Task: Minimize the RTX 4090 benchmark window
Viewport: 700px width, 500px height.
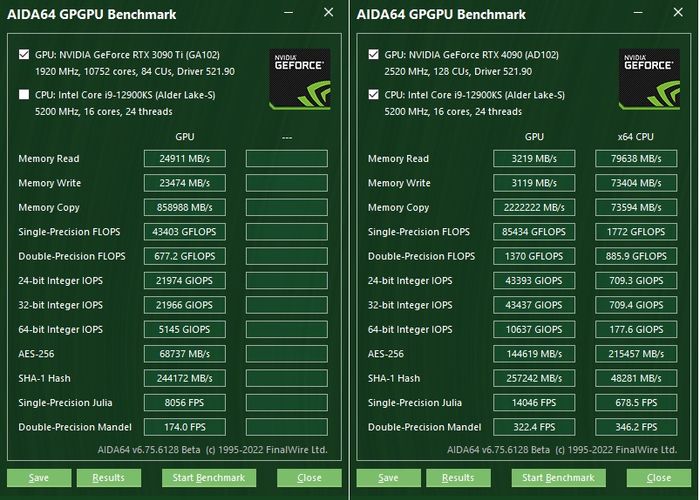Action: [x=638, y=12]
